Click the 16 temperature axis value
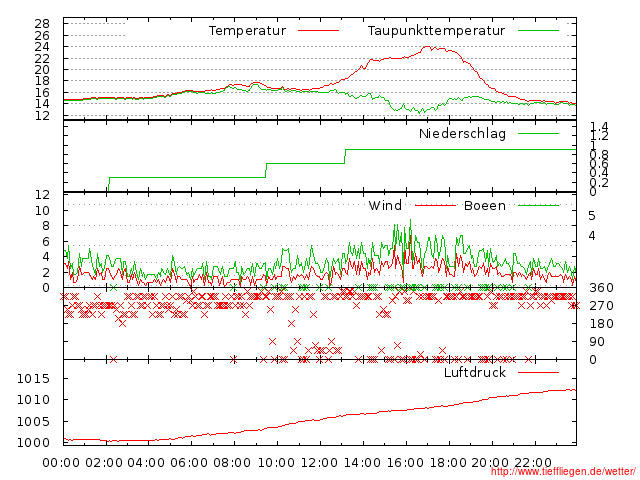This screenshot has width=640, height=480. coord(42,93)
